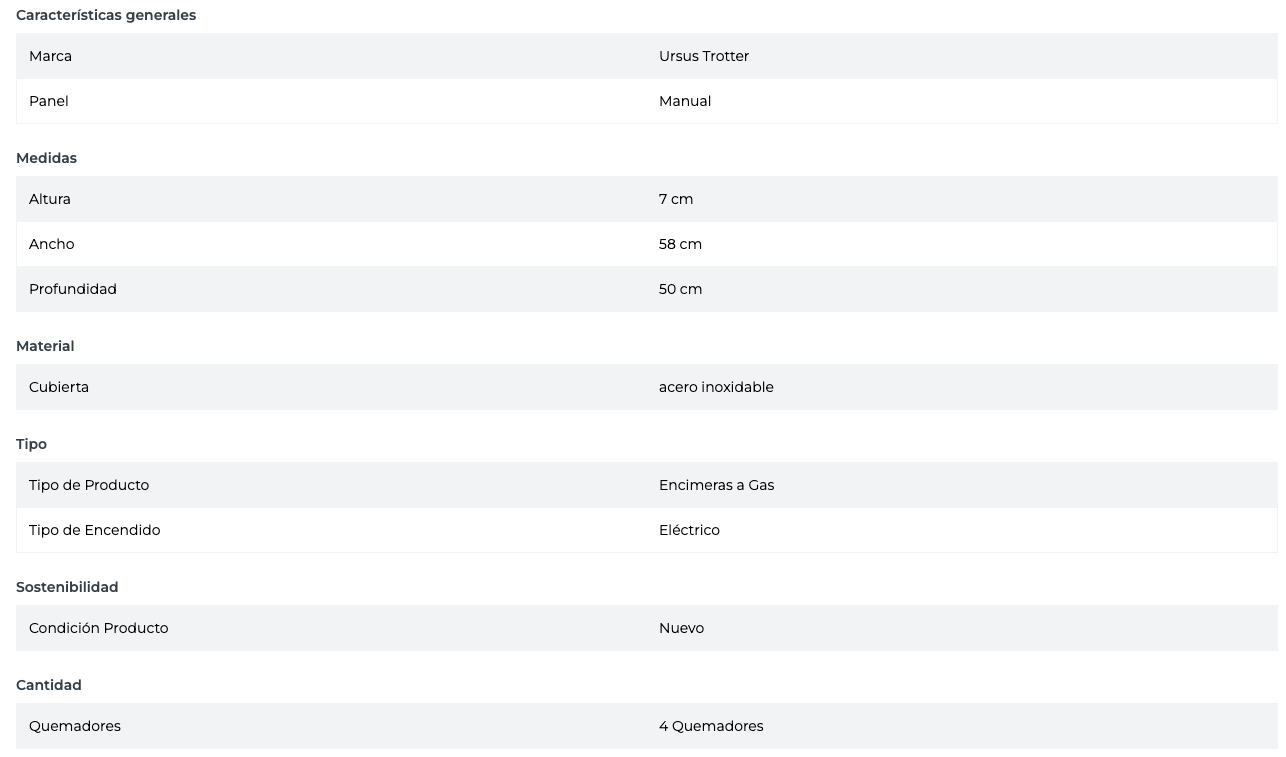Click the Marca row label
This screenshot has height=757, width=1286.
(50, 56)
